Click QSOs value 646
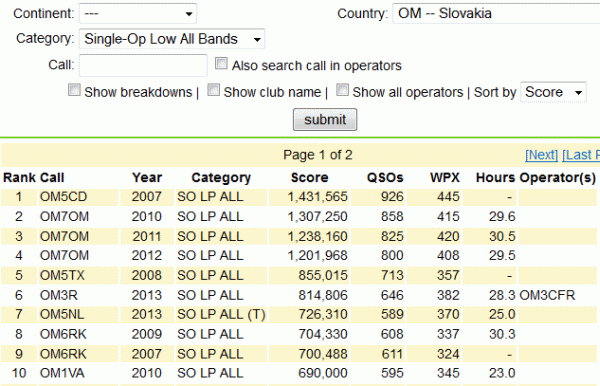Screen dimensions: 600x386 [x=392, y=295]
